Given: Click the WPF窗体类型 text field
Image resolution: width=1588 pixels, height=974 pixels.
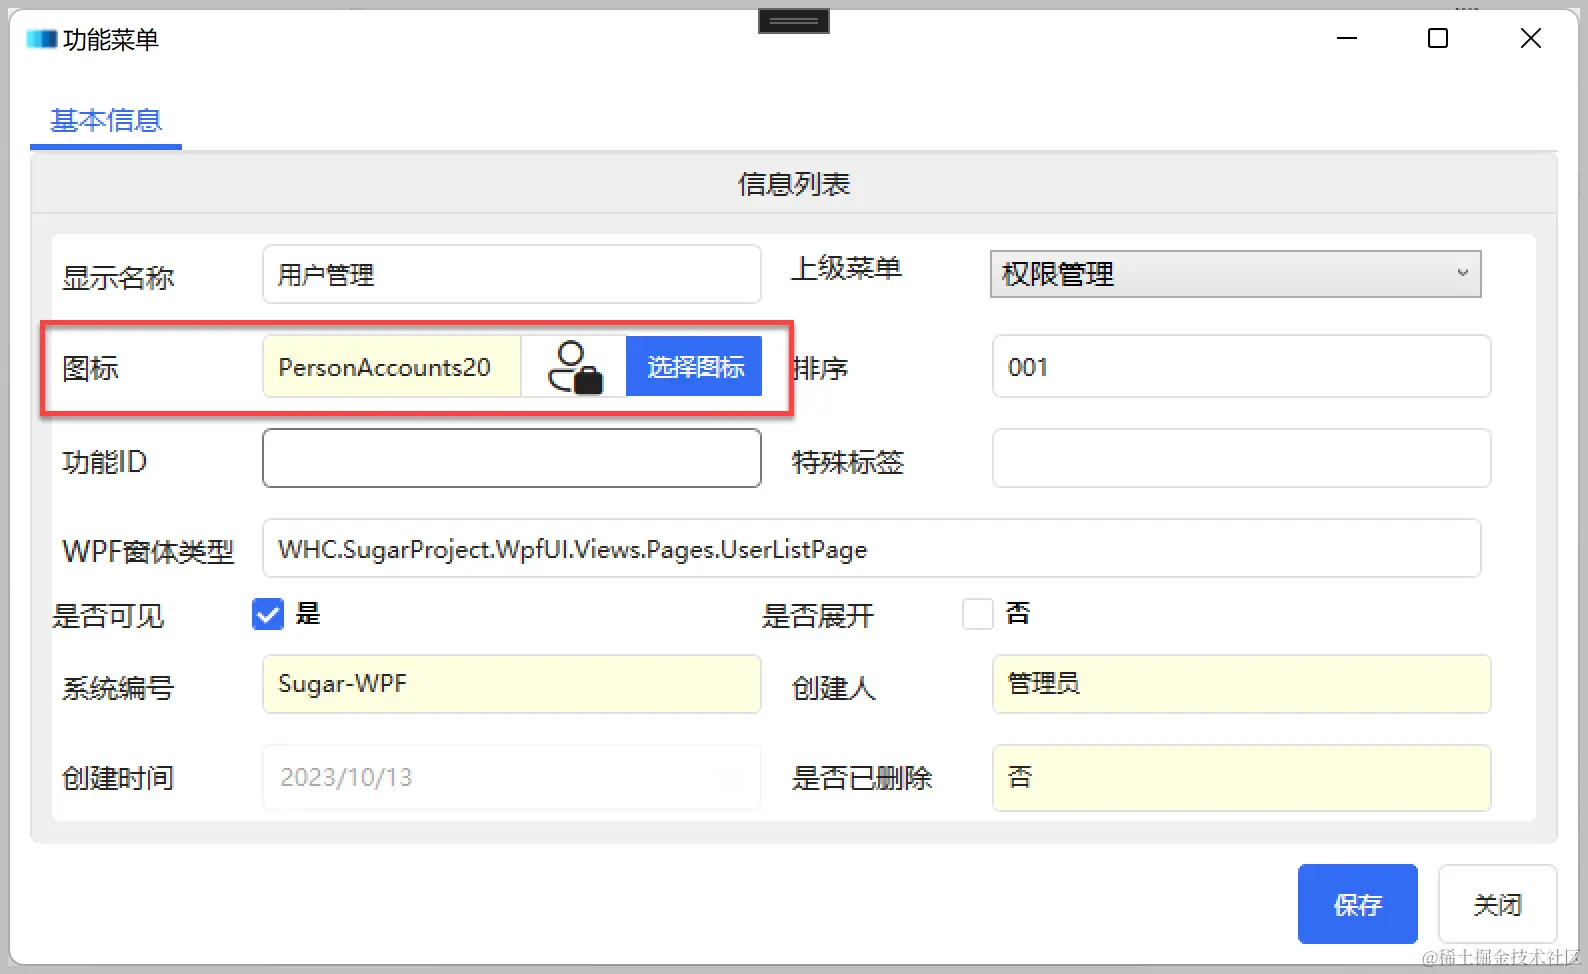Looking at the screenshot, I should [871, 548].
